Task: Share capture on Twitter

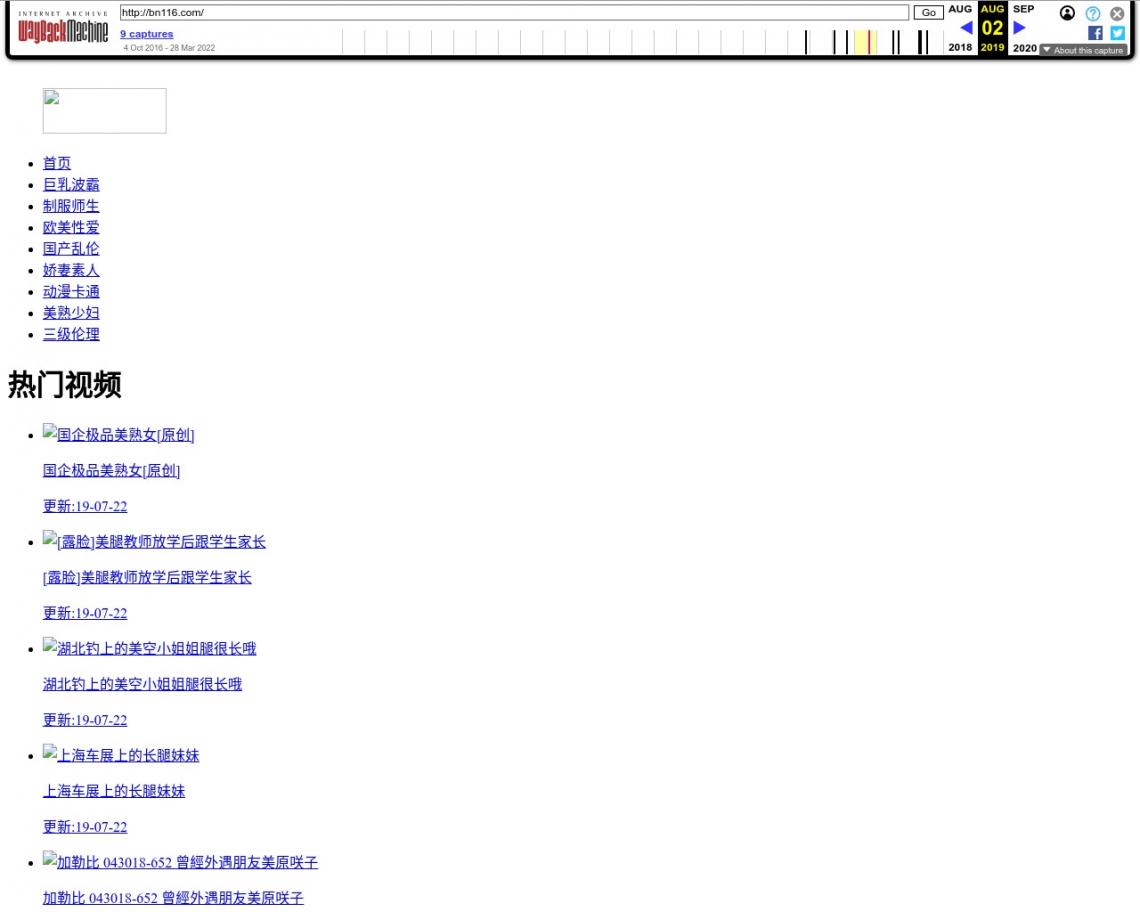Action: coord(1117,33)
